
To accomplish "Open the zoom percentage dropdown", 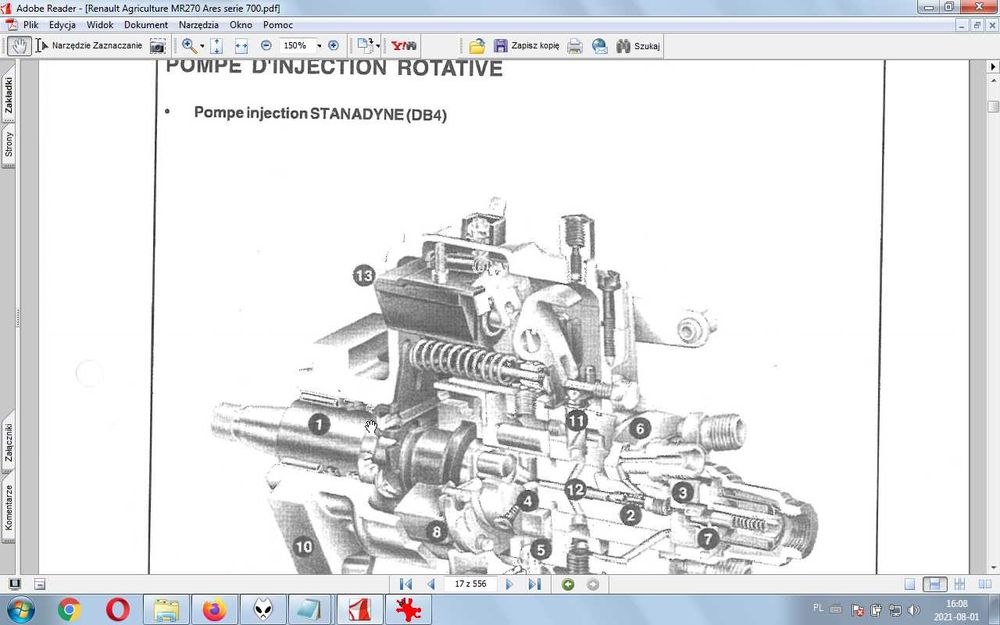I will click(320, 46).
